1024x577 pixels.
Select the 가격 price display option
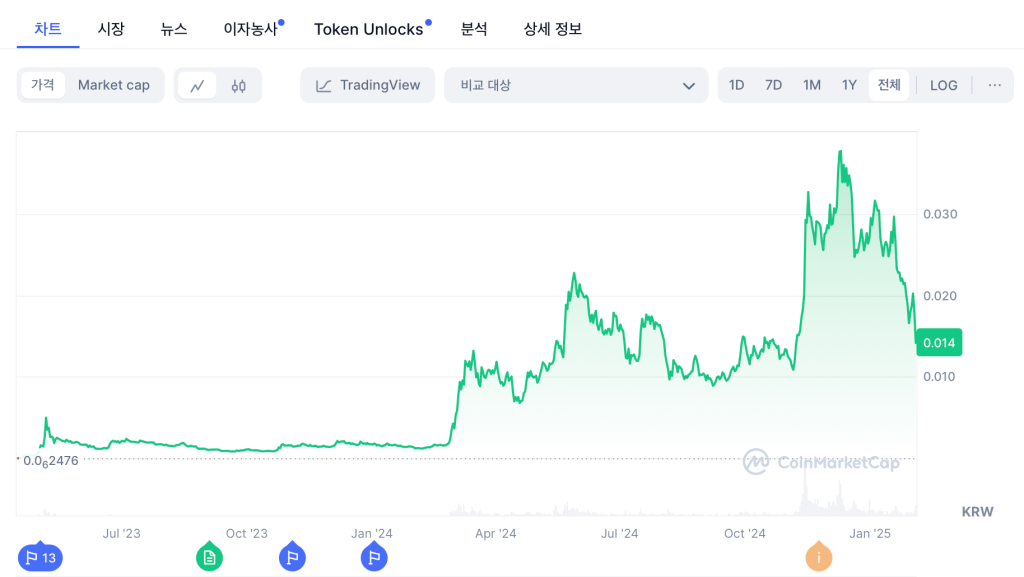(43, 85)
